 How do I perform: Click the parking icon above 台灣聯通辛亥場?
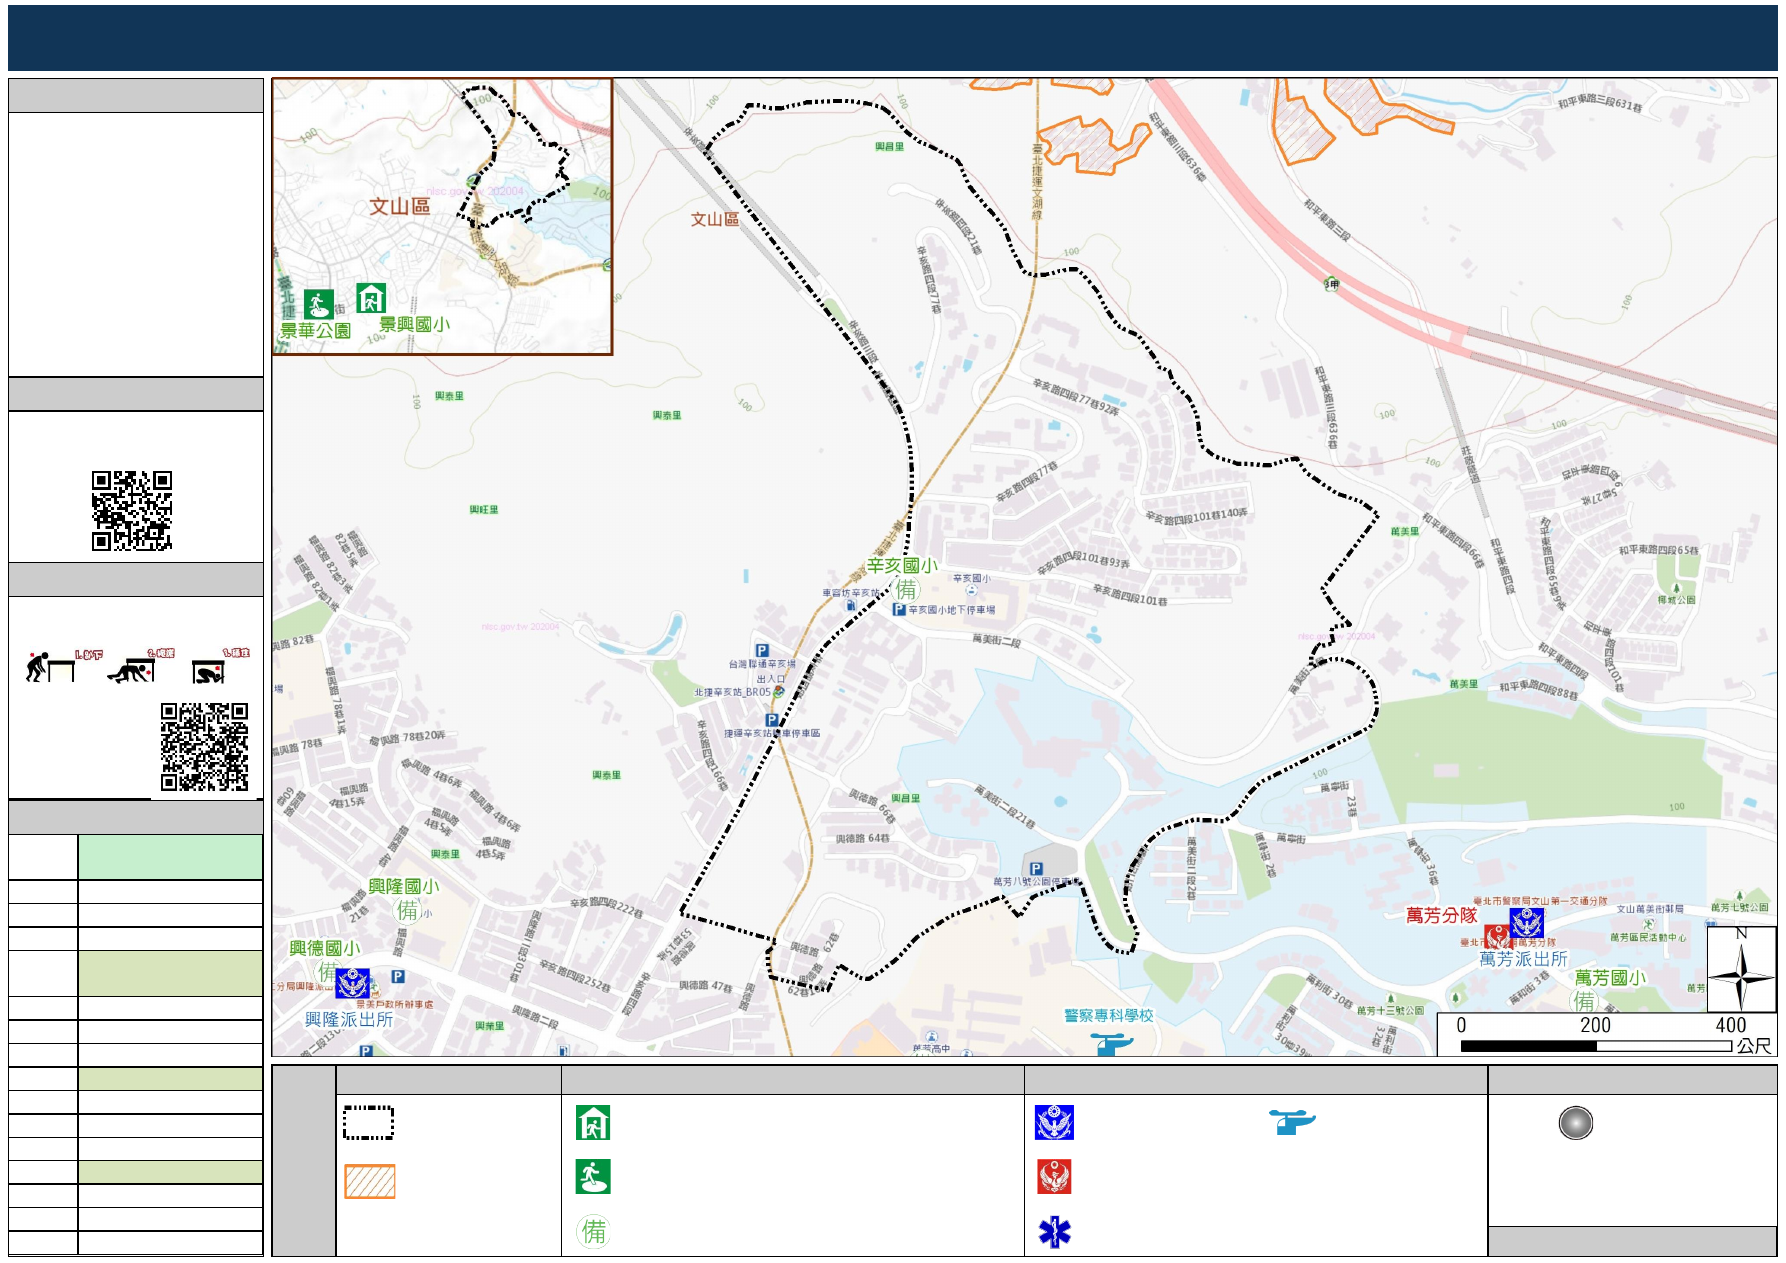pos(761,650)
